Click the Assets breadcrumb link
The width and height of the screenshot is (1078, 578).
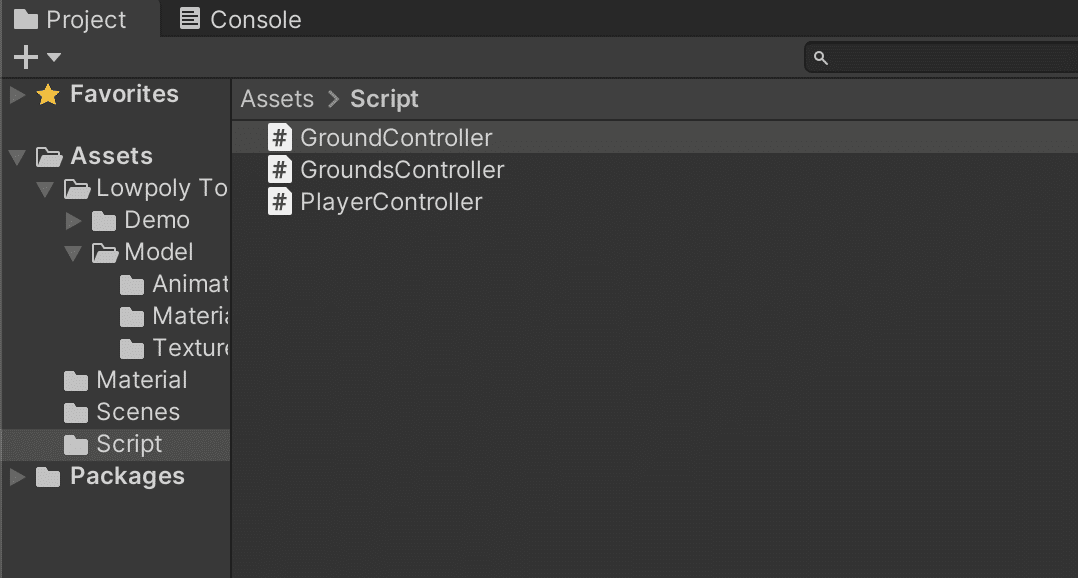pyautogui.click(x=277, y=99)
